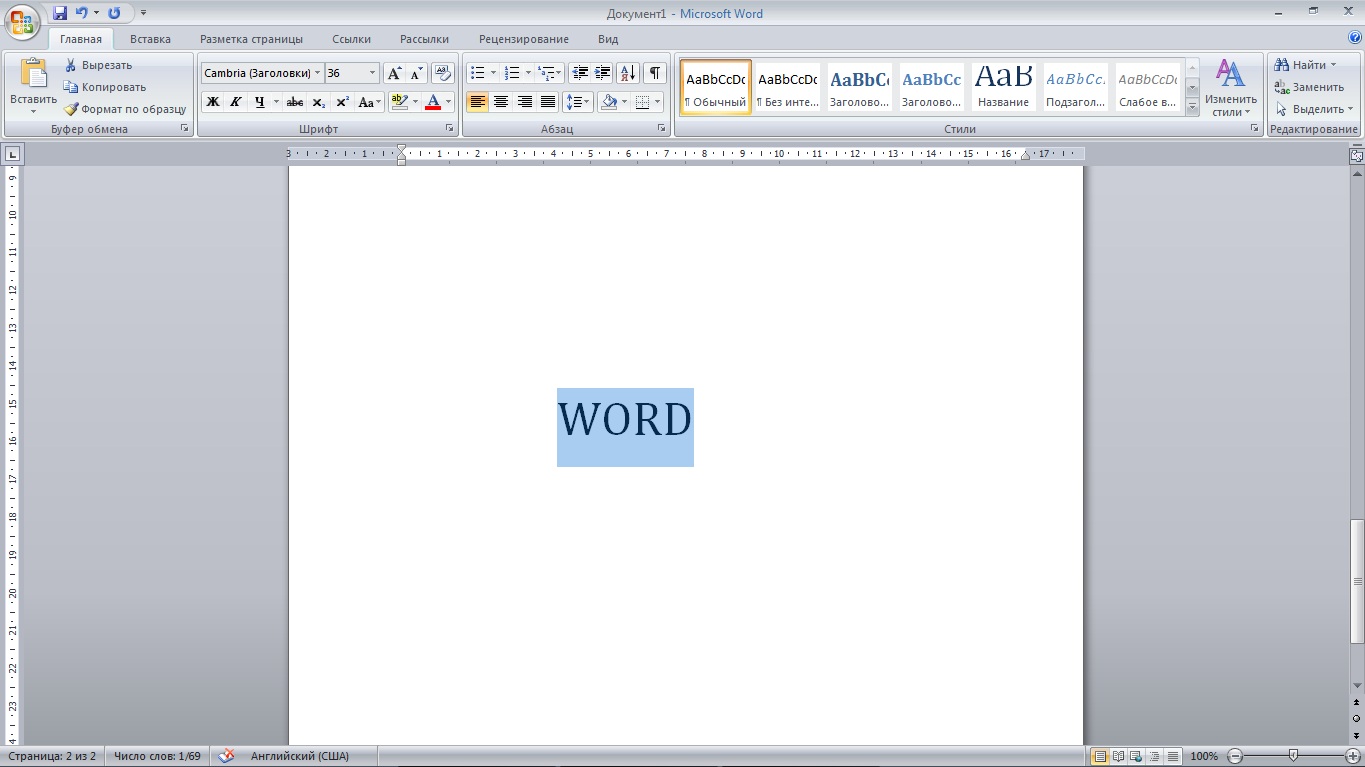This screenshot has width=1365, height=767.
Task: Open underline style dropdown arrow
Action: tap(276, 102)
